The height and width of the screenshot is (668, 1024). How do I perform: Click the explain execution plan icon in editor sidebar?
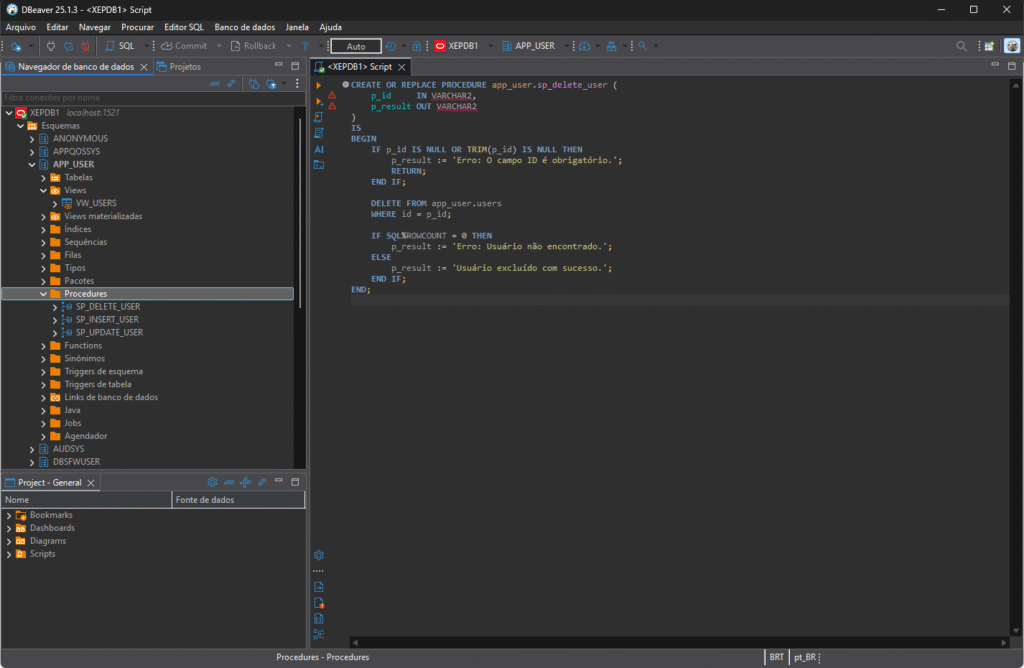319,132
